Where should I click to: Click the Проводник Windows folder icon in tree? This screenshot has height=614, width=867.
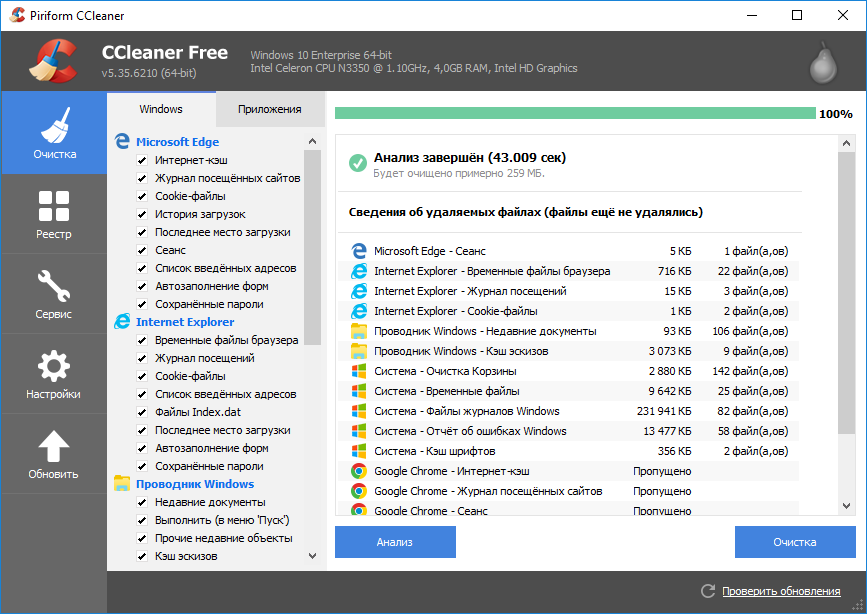[x=122, y=483]
